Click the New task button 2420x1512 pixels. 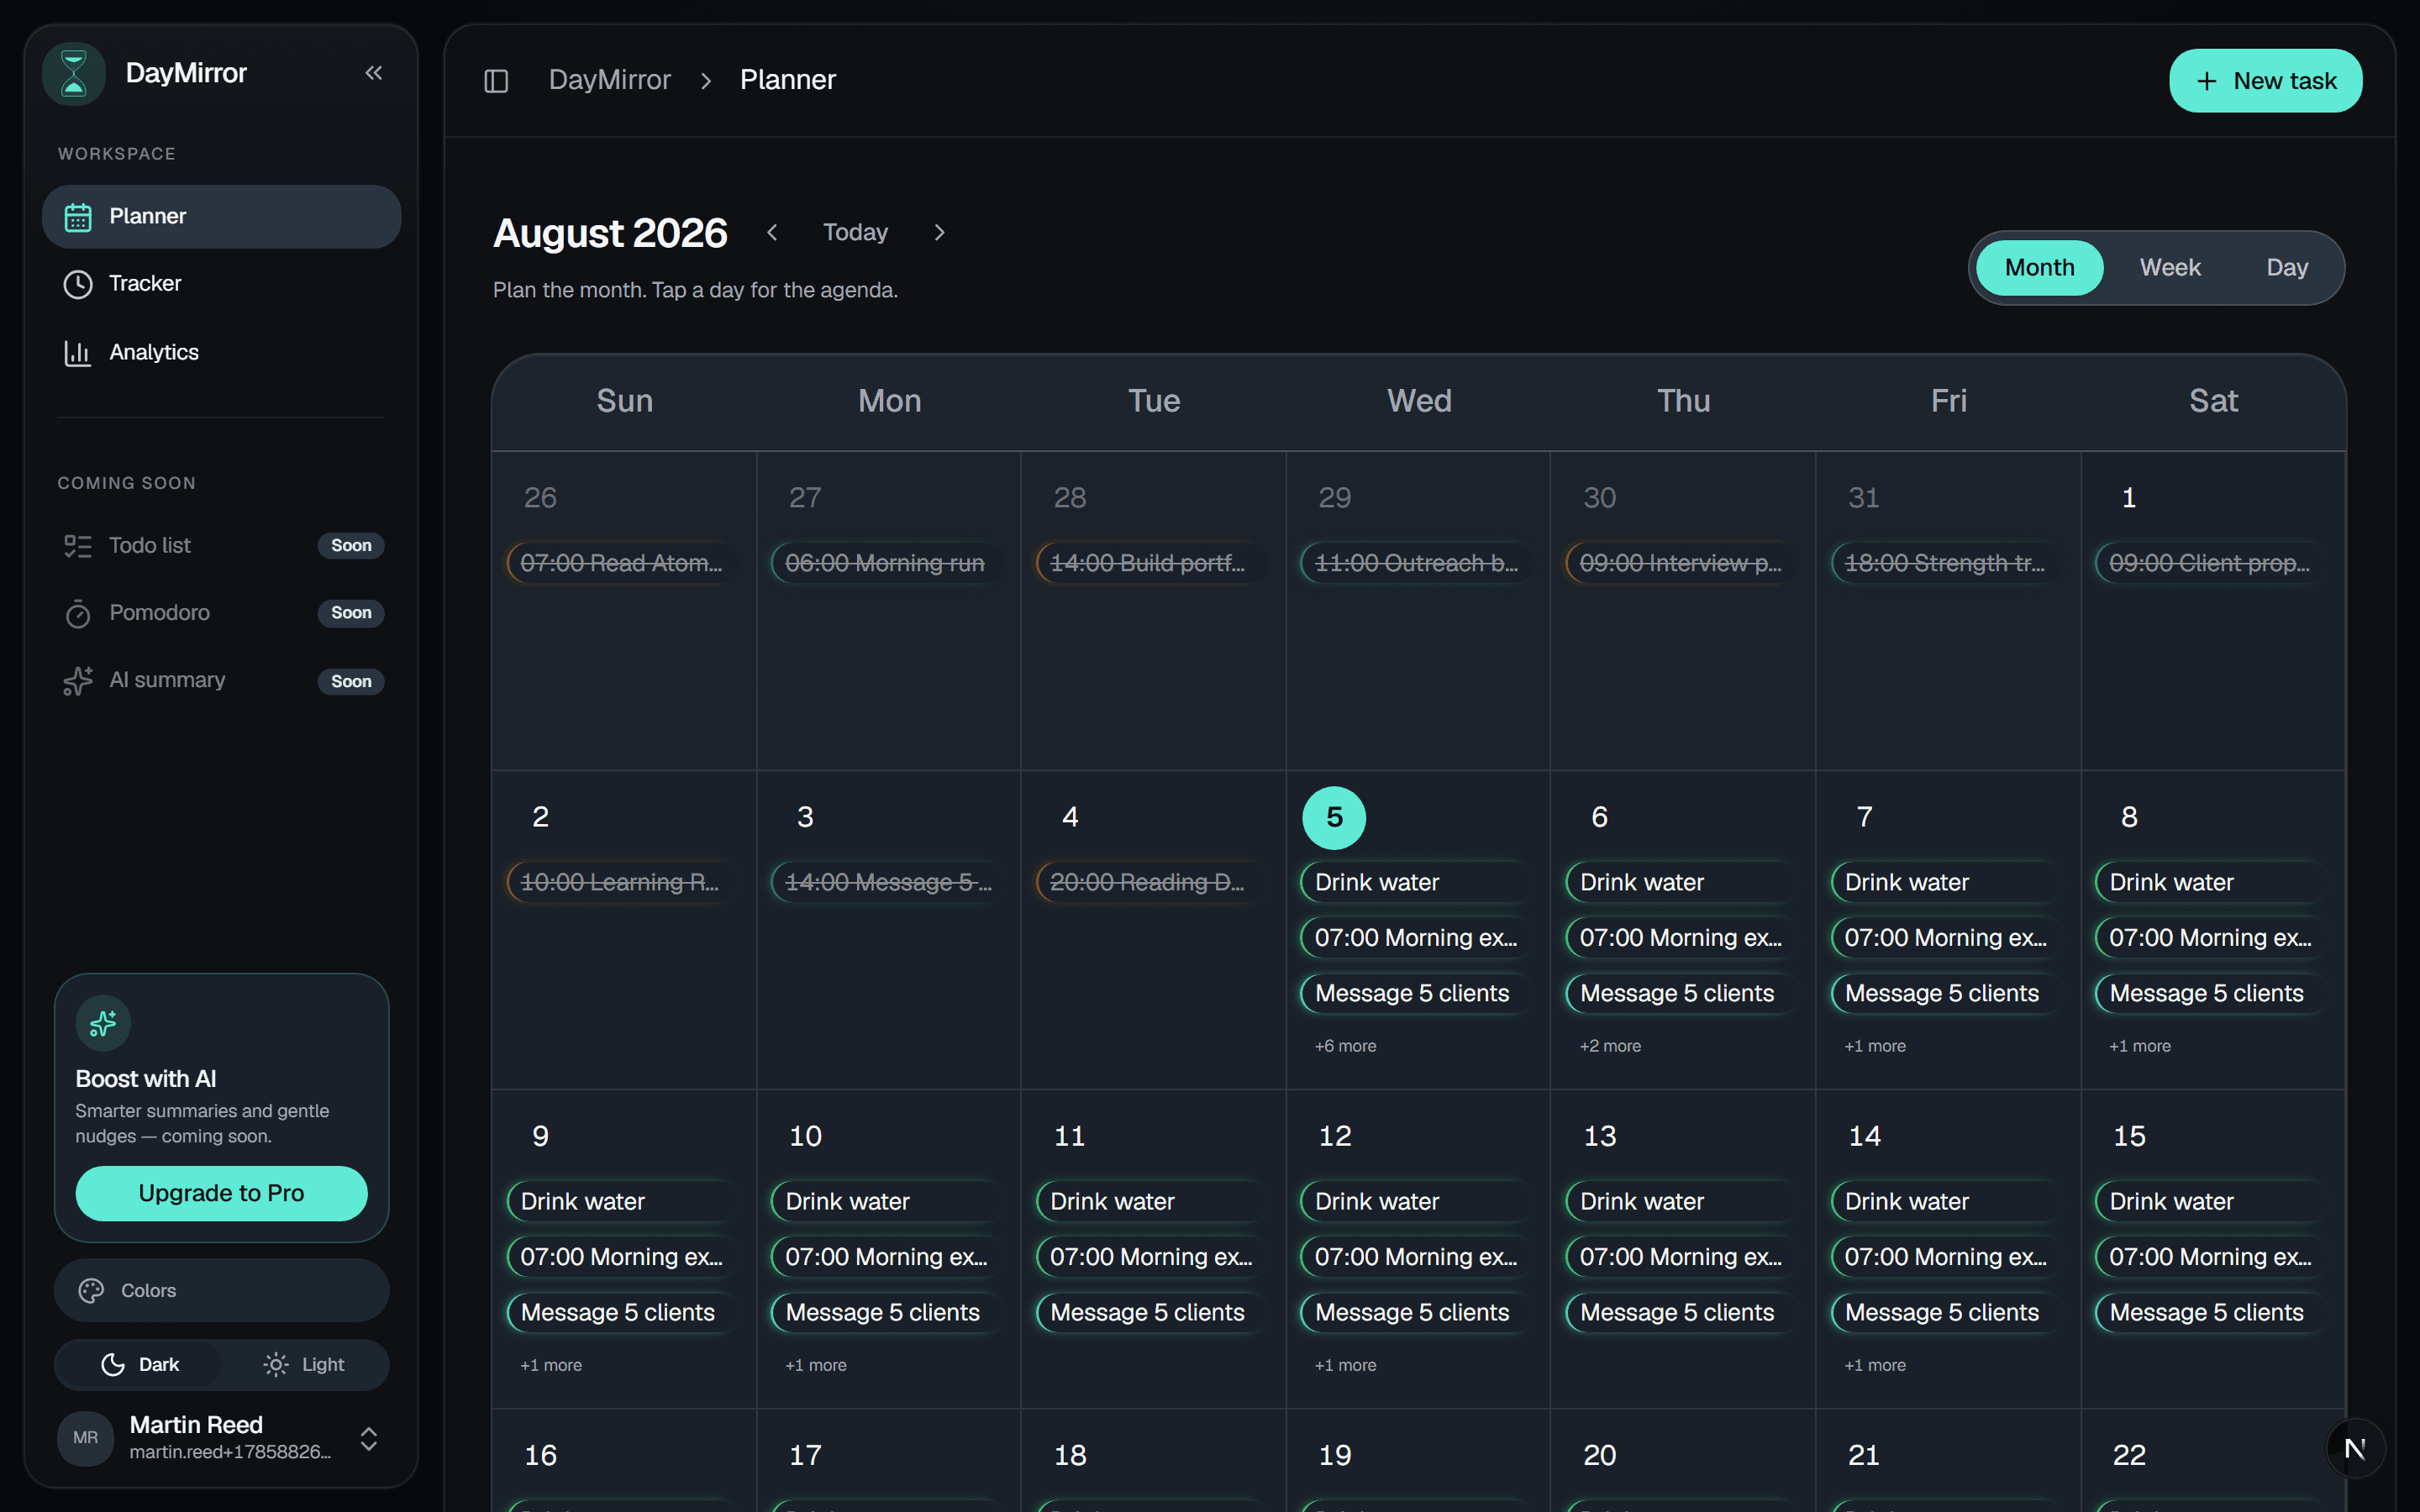tap(2265, 81)
